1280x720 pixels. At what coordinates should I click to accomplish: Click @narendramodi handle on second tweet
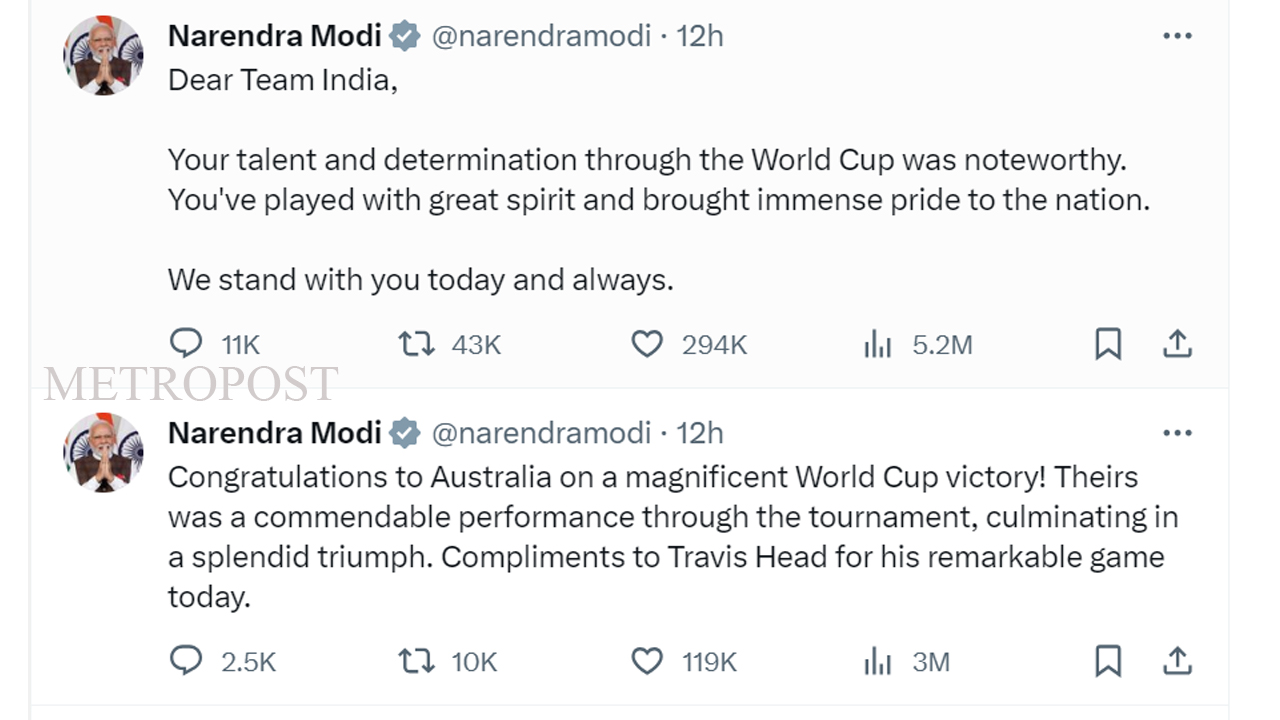pos(541,433)
